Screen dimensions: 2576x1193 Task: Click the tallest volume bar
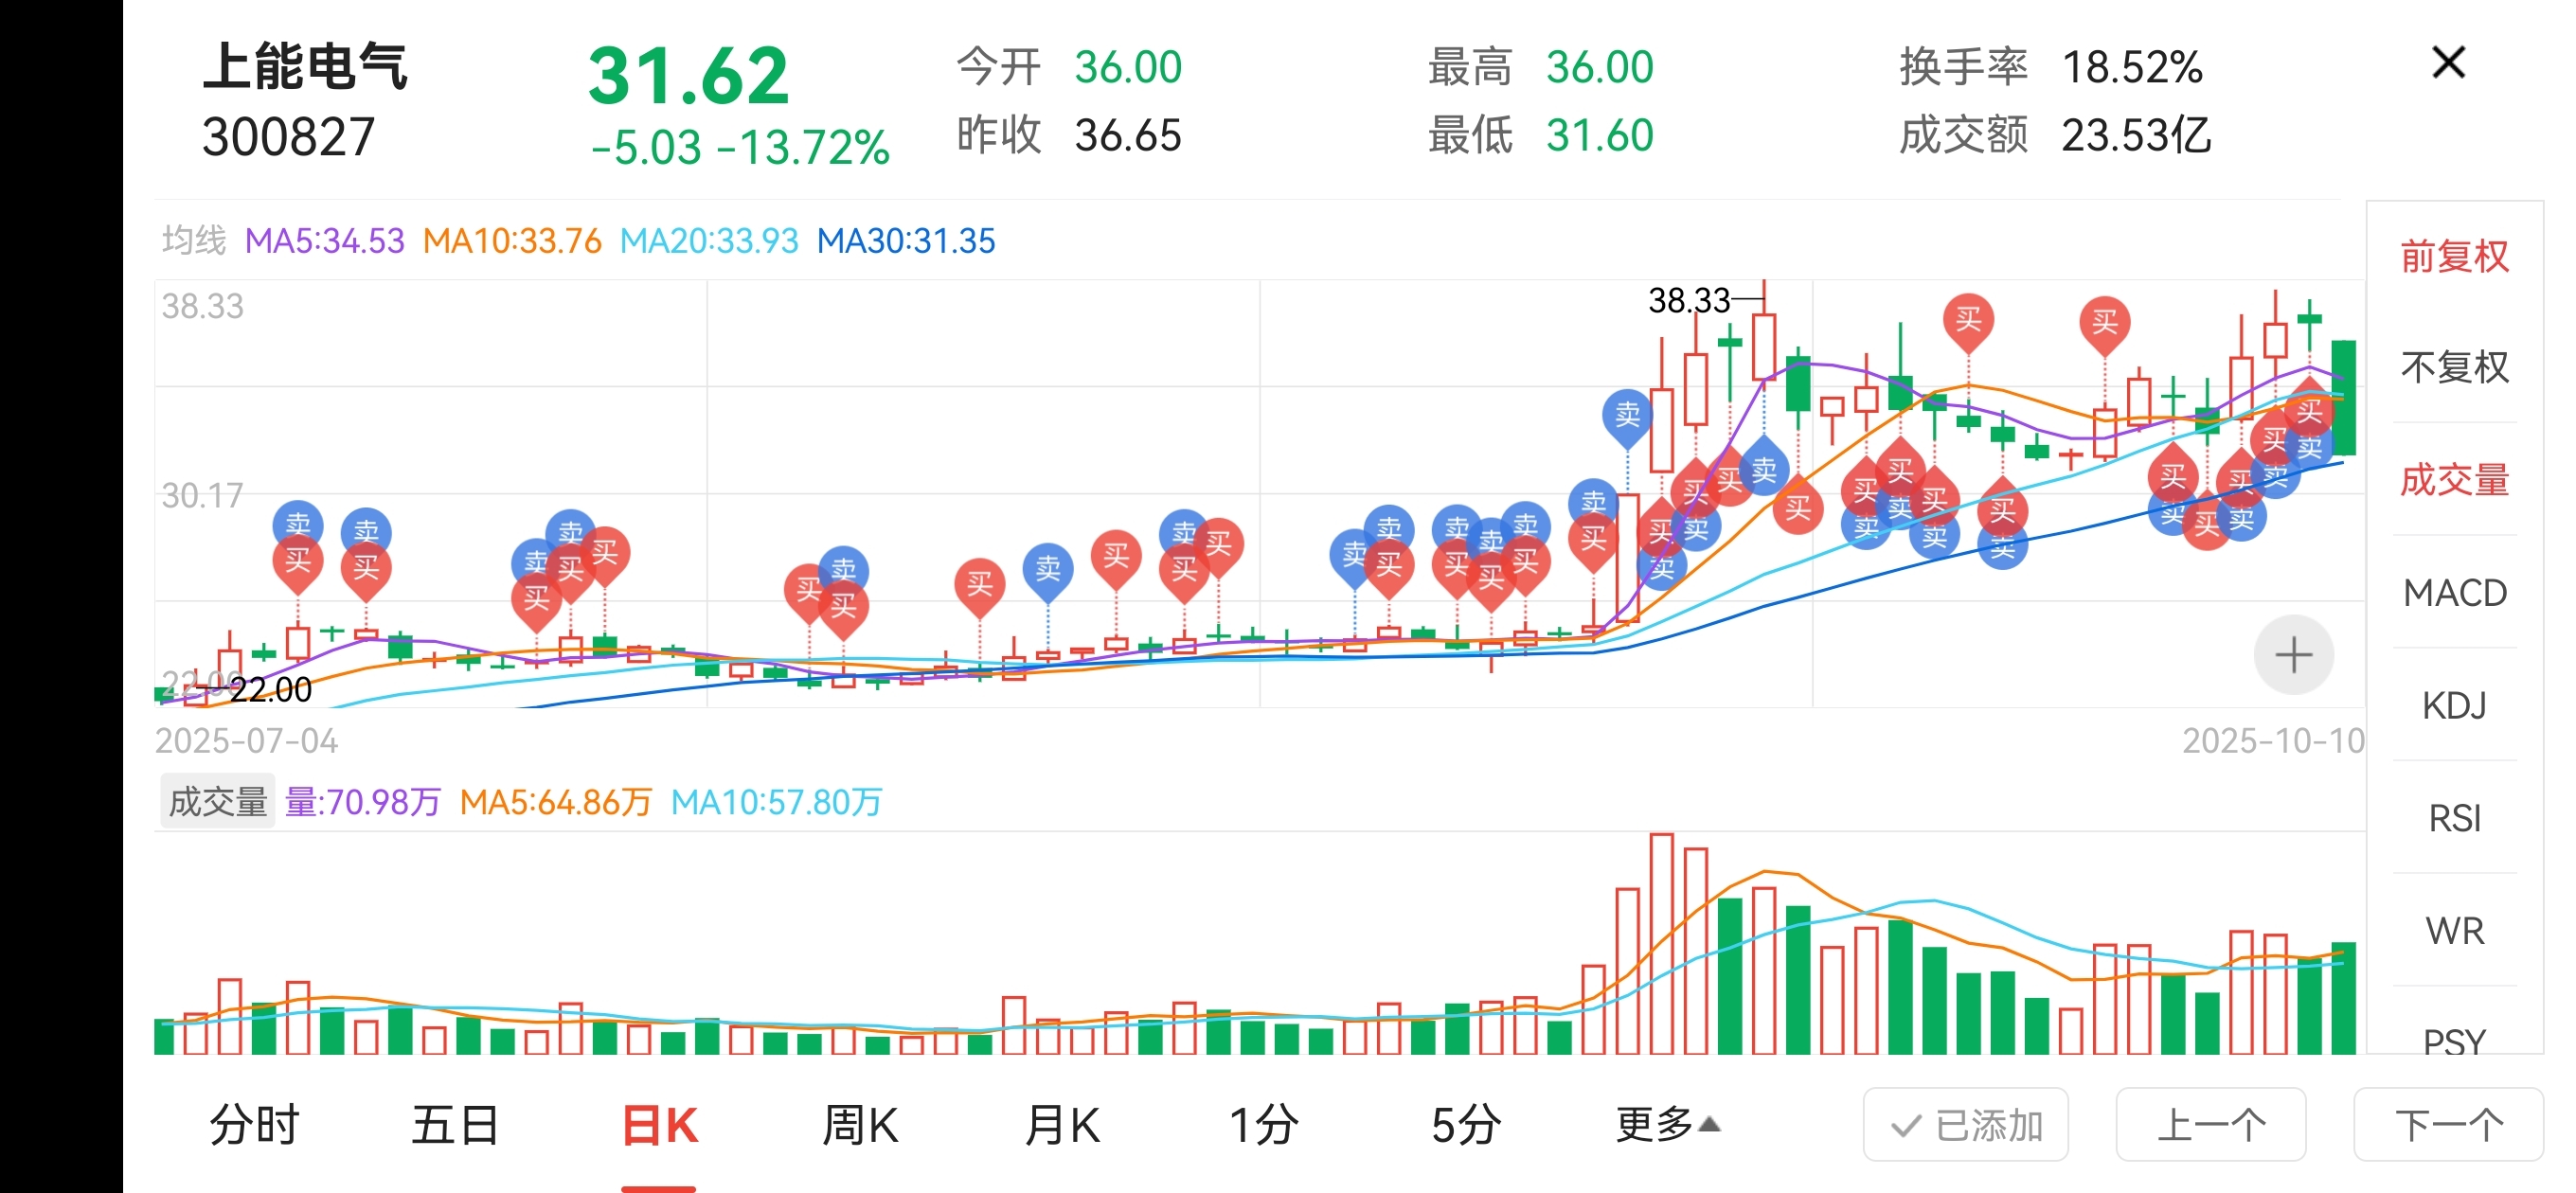tap(1661, 944)
